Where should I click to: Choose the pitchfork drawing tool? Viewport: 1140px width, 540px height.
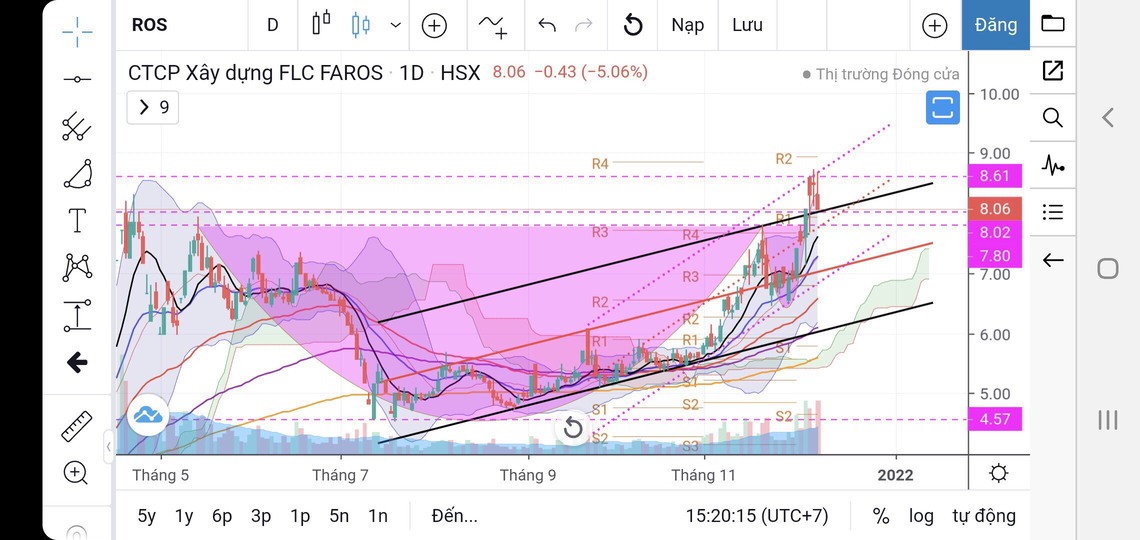pos(76,126)
